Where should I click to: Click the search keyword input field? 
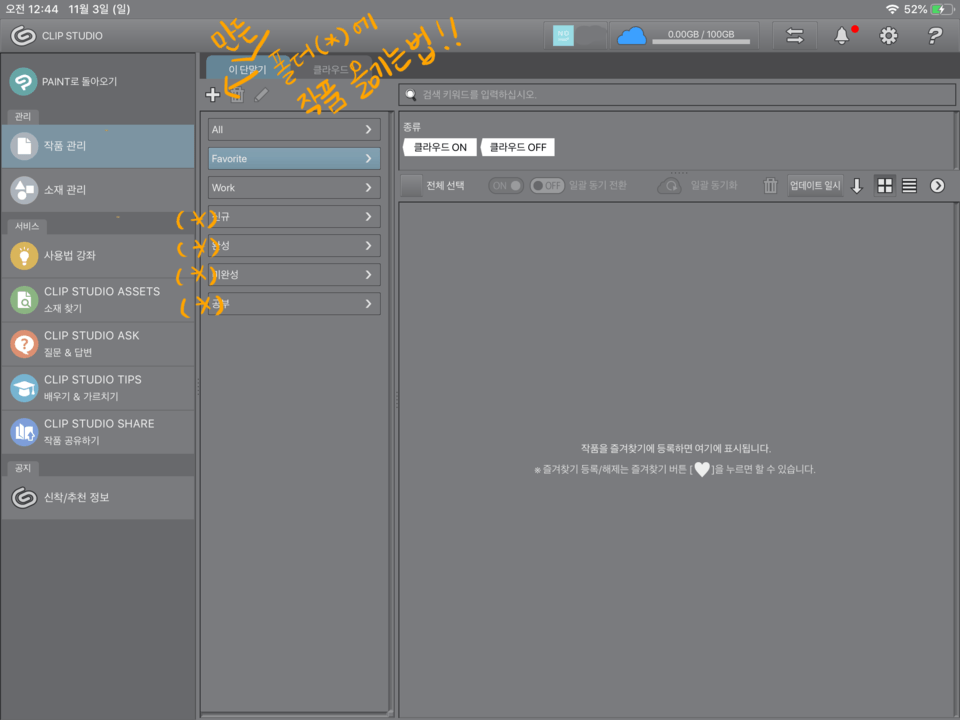point(675,95)
